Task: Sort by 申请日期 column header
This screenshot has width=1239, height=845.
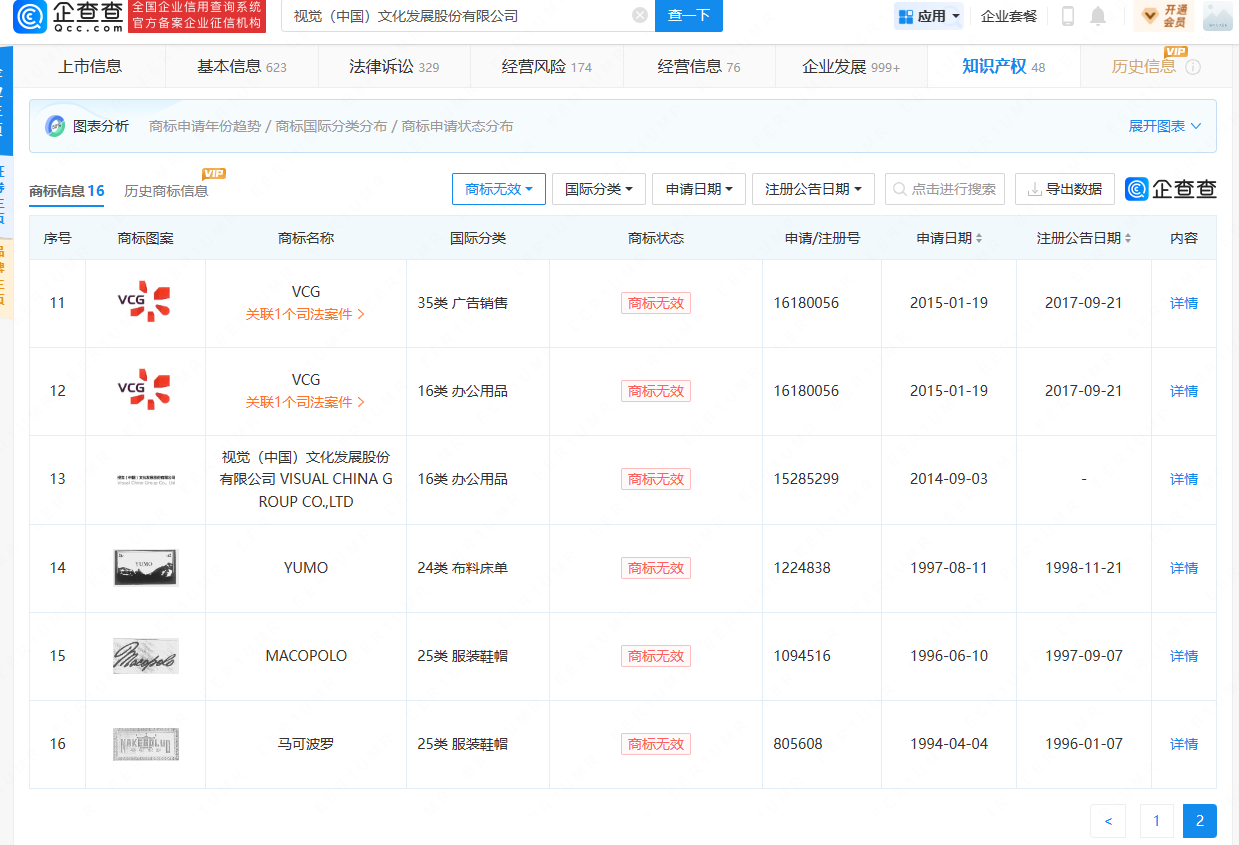Action: tap(949, 238)
